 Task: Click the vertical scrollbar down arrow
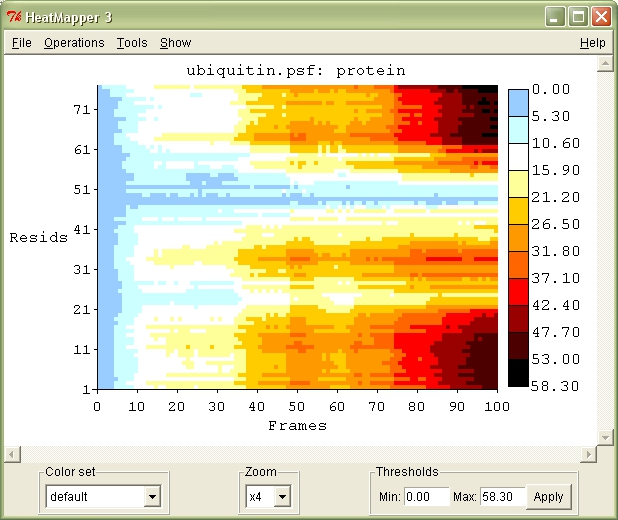point(604,437)
